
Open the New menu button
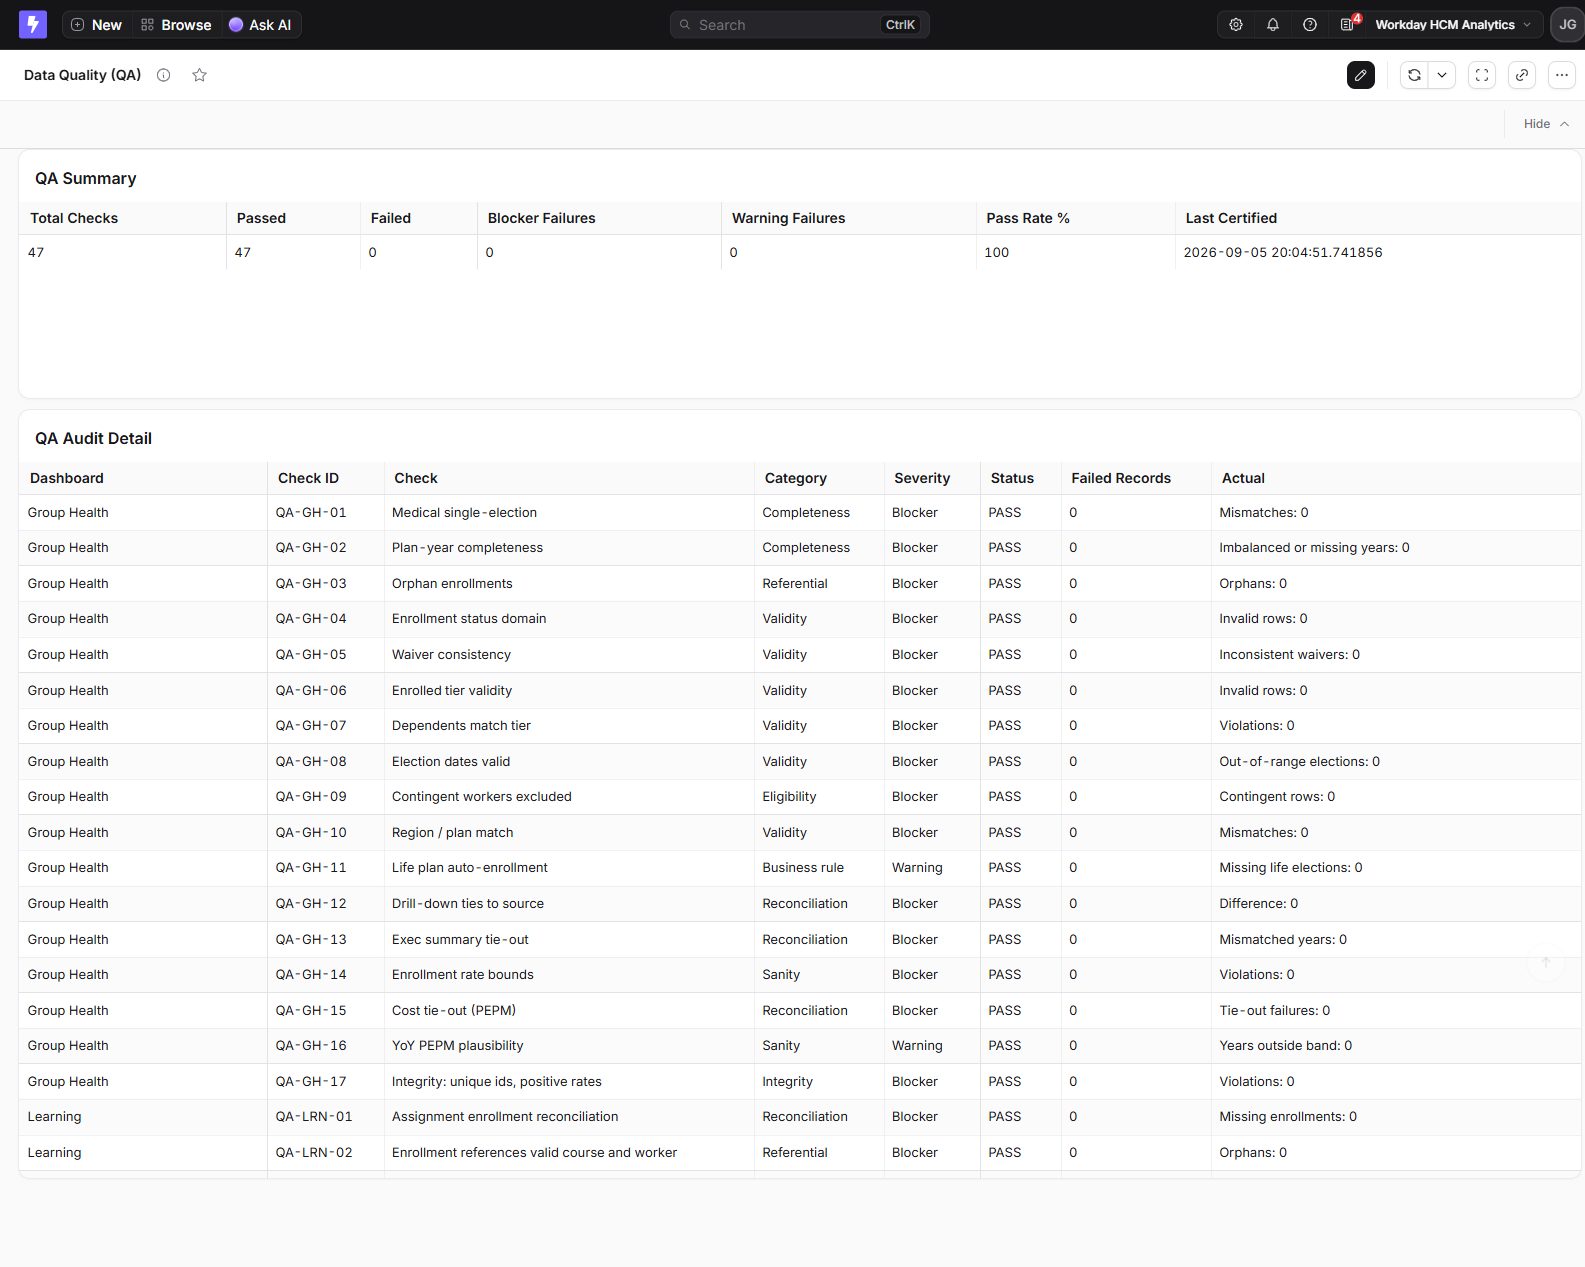tap(96, 25)
